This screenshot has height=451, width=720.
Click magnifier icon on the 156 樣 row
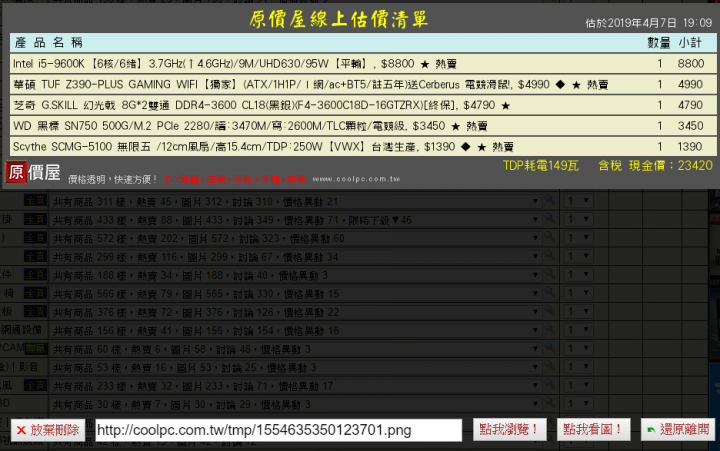[x=549, y=329]
